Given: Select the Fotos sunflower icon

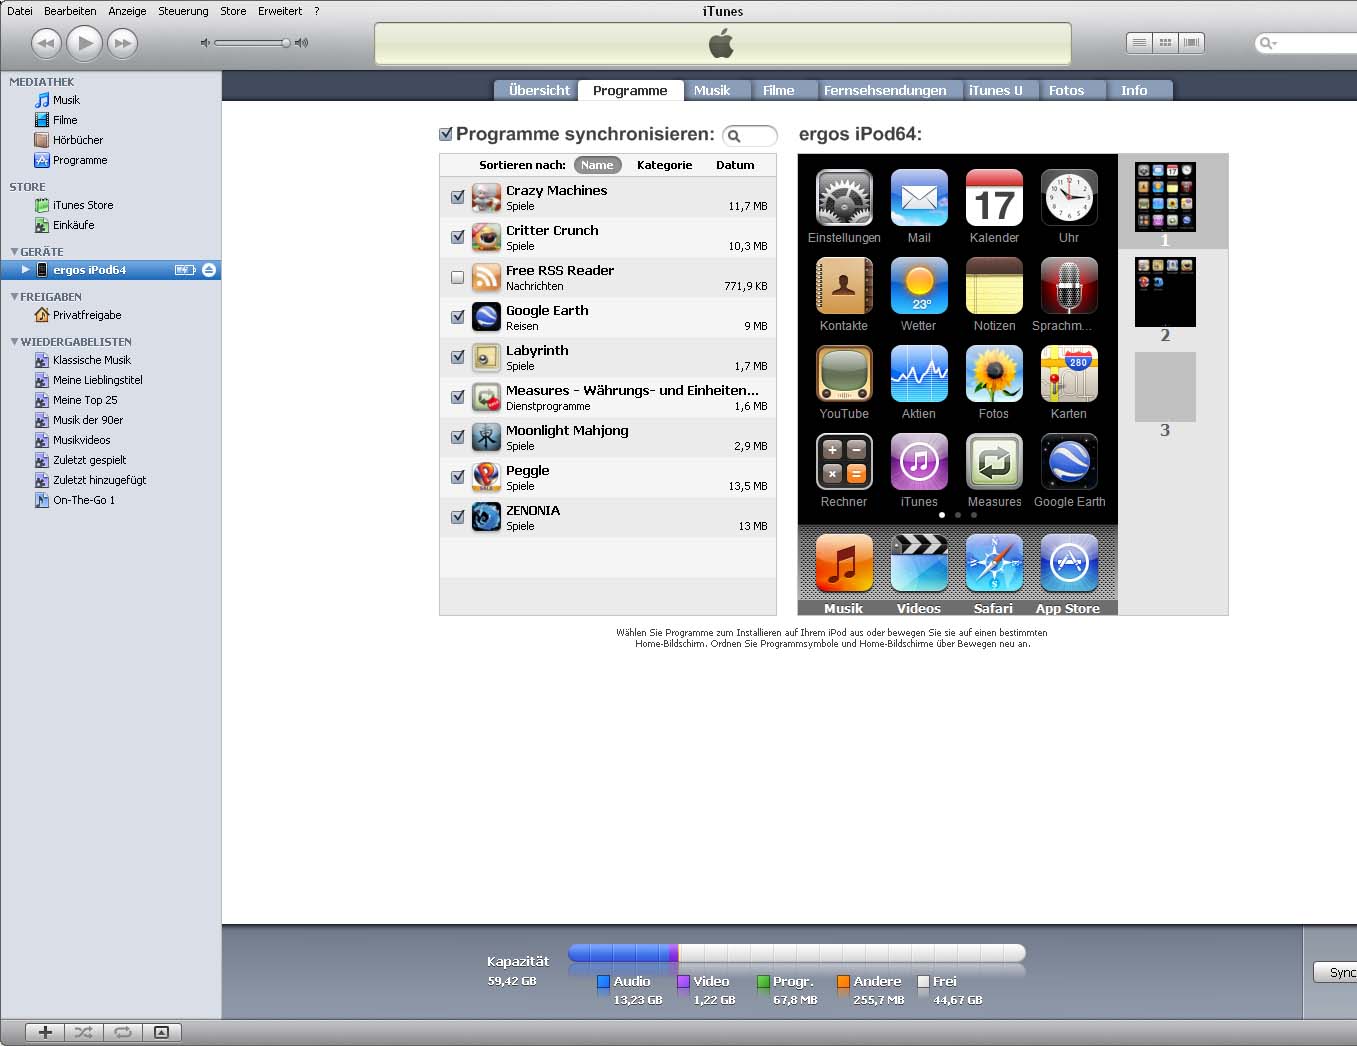Looking at the screenshot, I should [x=994, y=374].
